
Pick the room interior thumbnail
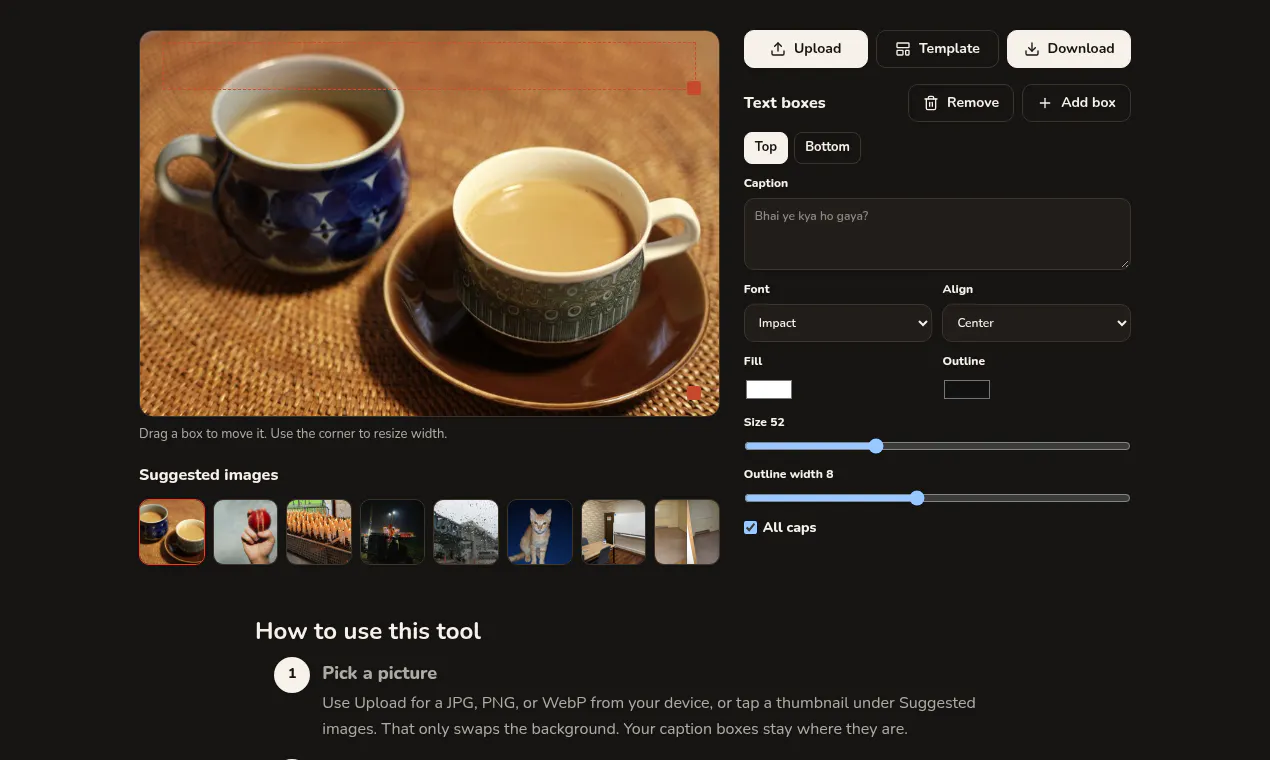click(x=613, y=532)
